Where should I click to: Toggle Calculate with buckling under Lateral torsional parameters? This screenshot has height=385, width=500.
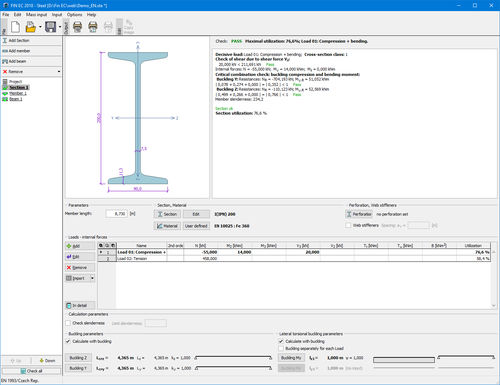pos(281,341)
